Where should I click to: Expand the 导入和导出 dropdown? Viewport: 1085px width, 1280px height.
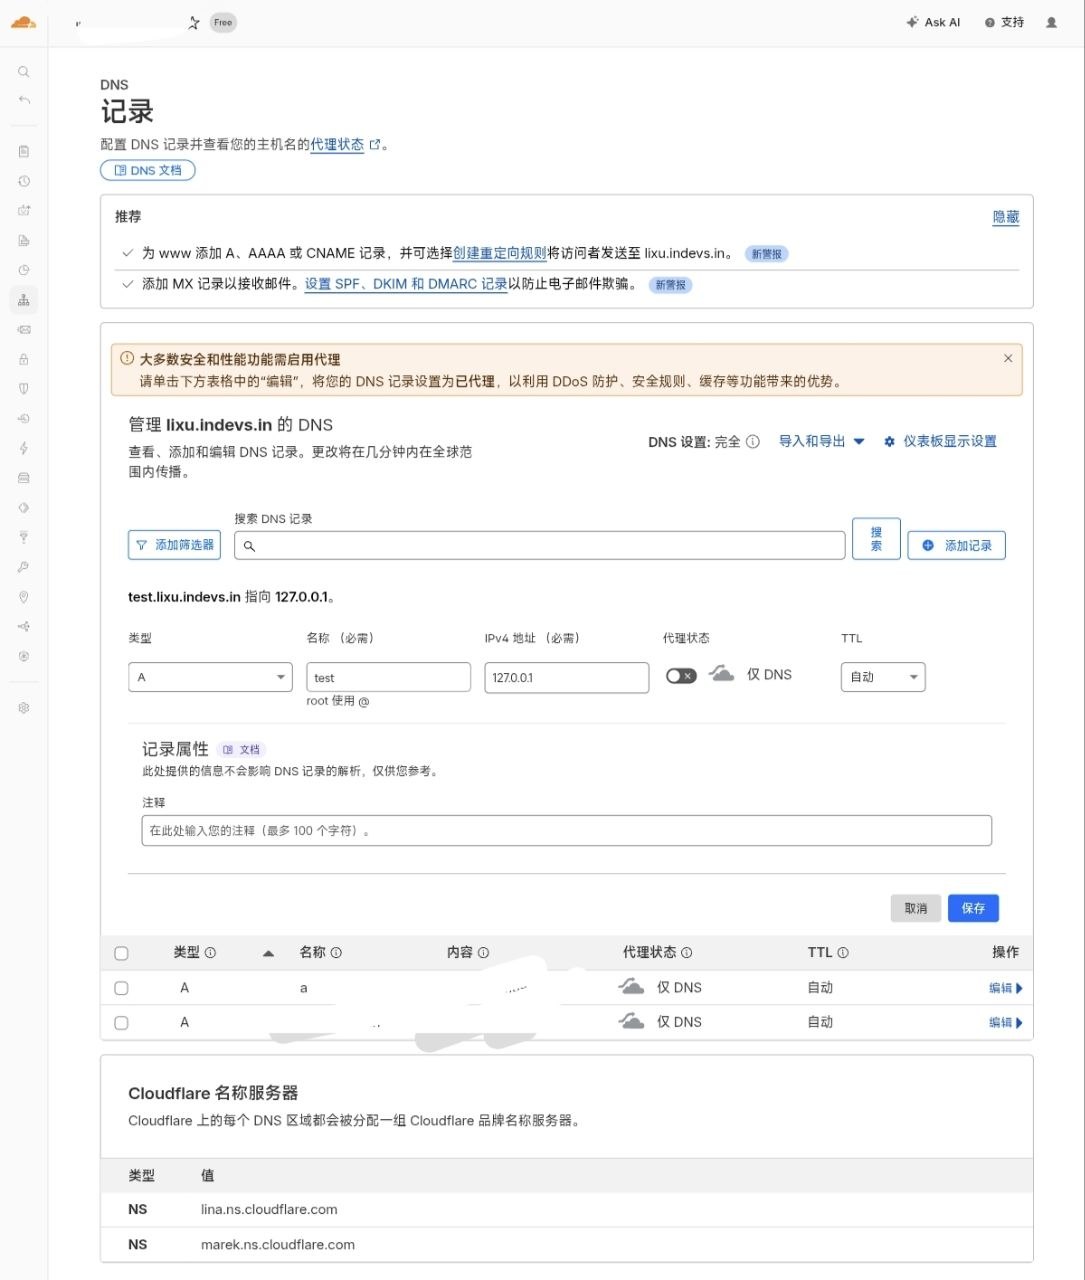(x=822, y=441)
